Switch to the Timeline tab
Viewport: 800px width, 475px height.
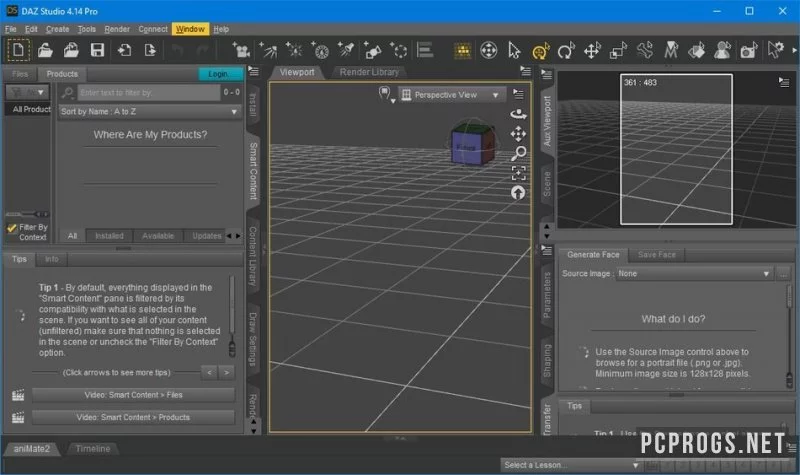click(92, 449)
